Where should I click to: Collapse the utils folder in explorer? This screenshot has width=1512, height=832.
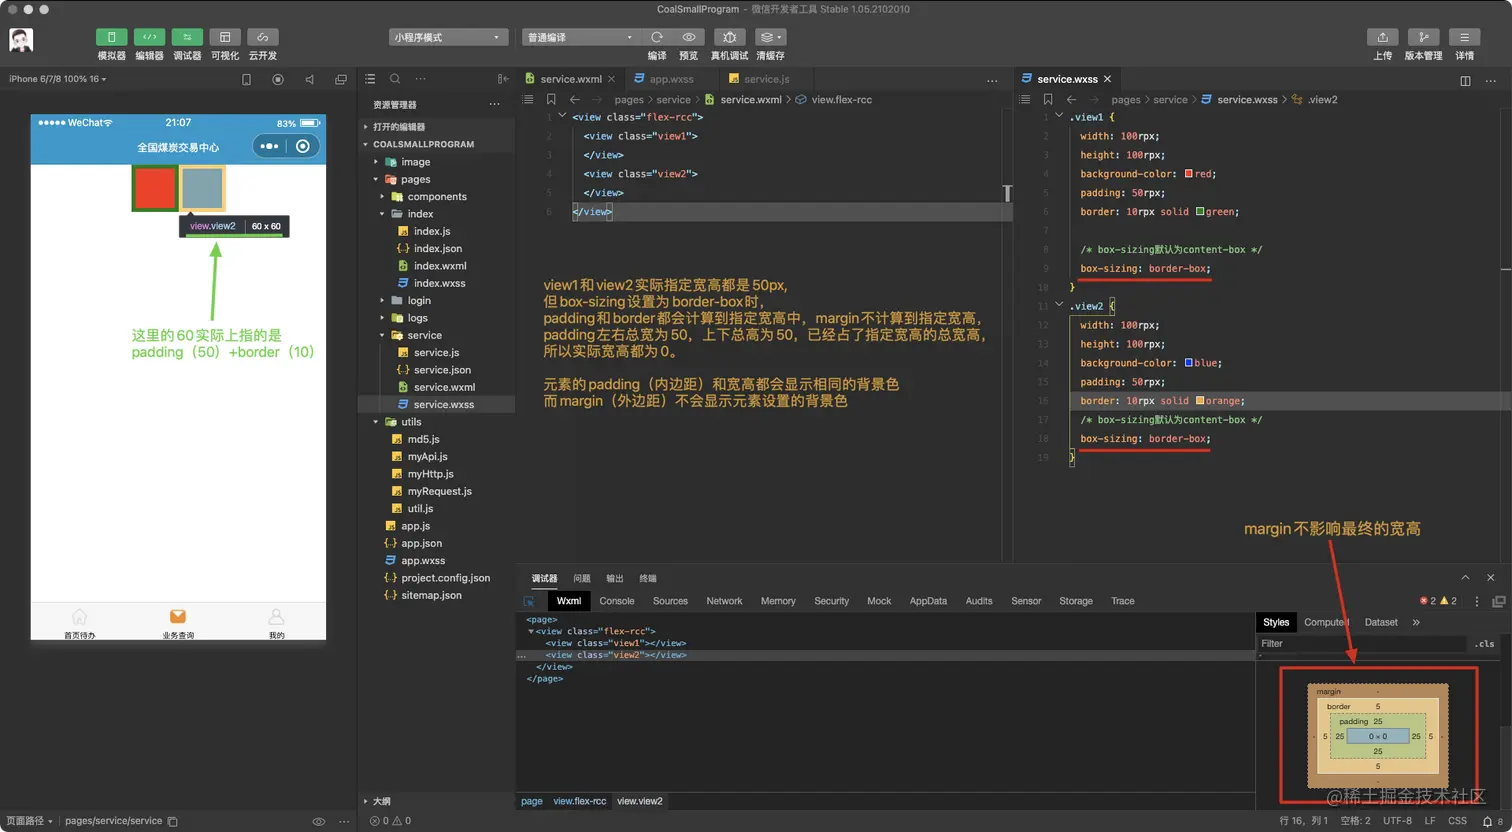377,422
